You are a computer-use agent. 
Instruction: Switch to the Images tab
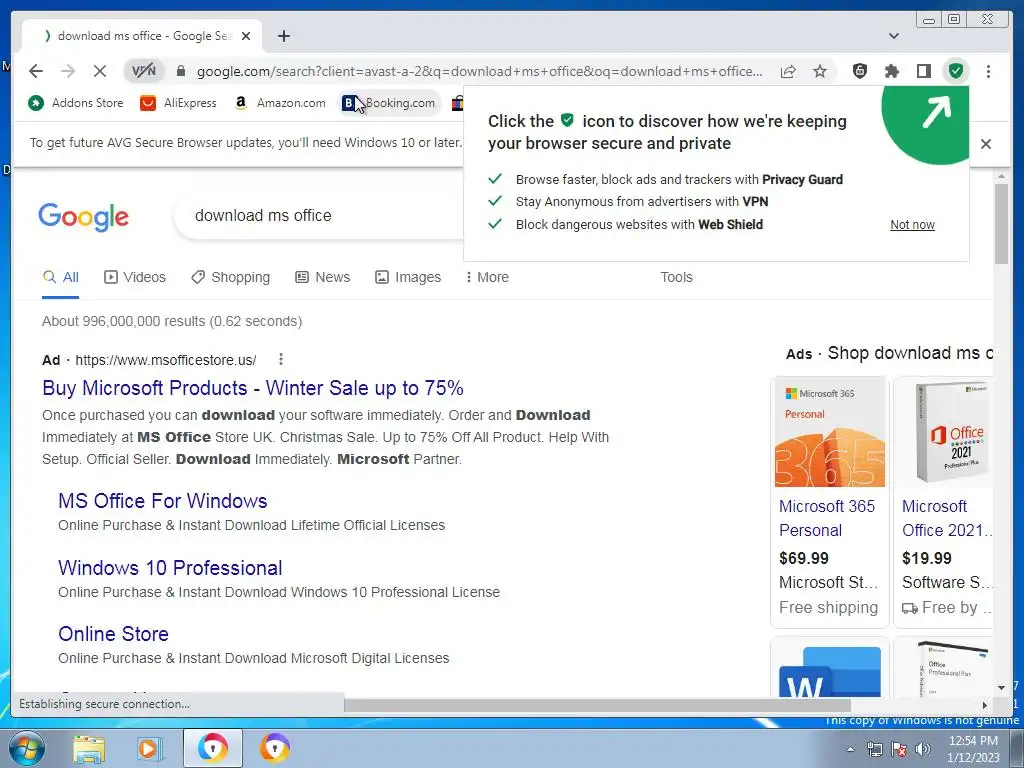coord(408,277)
